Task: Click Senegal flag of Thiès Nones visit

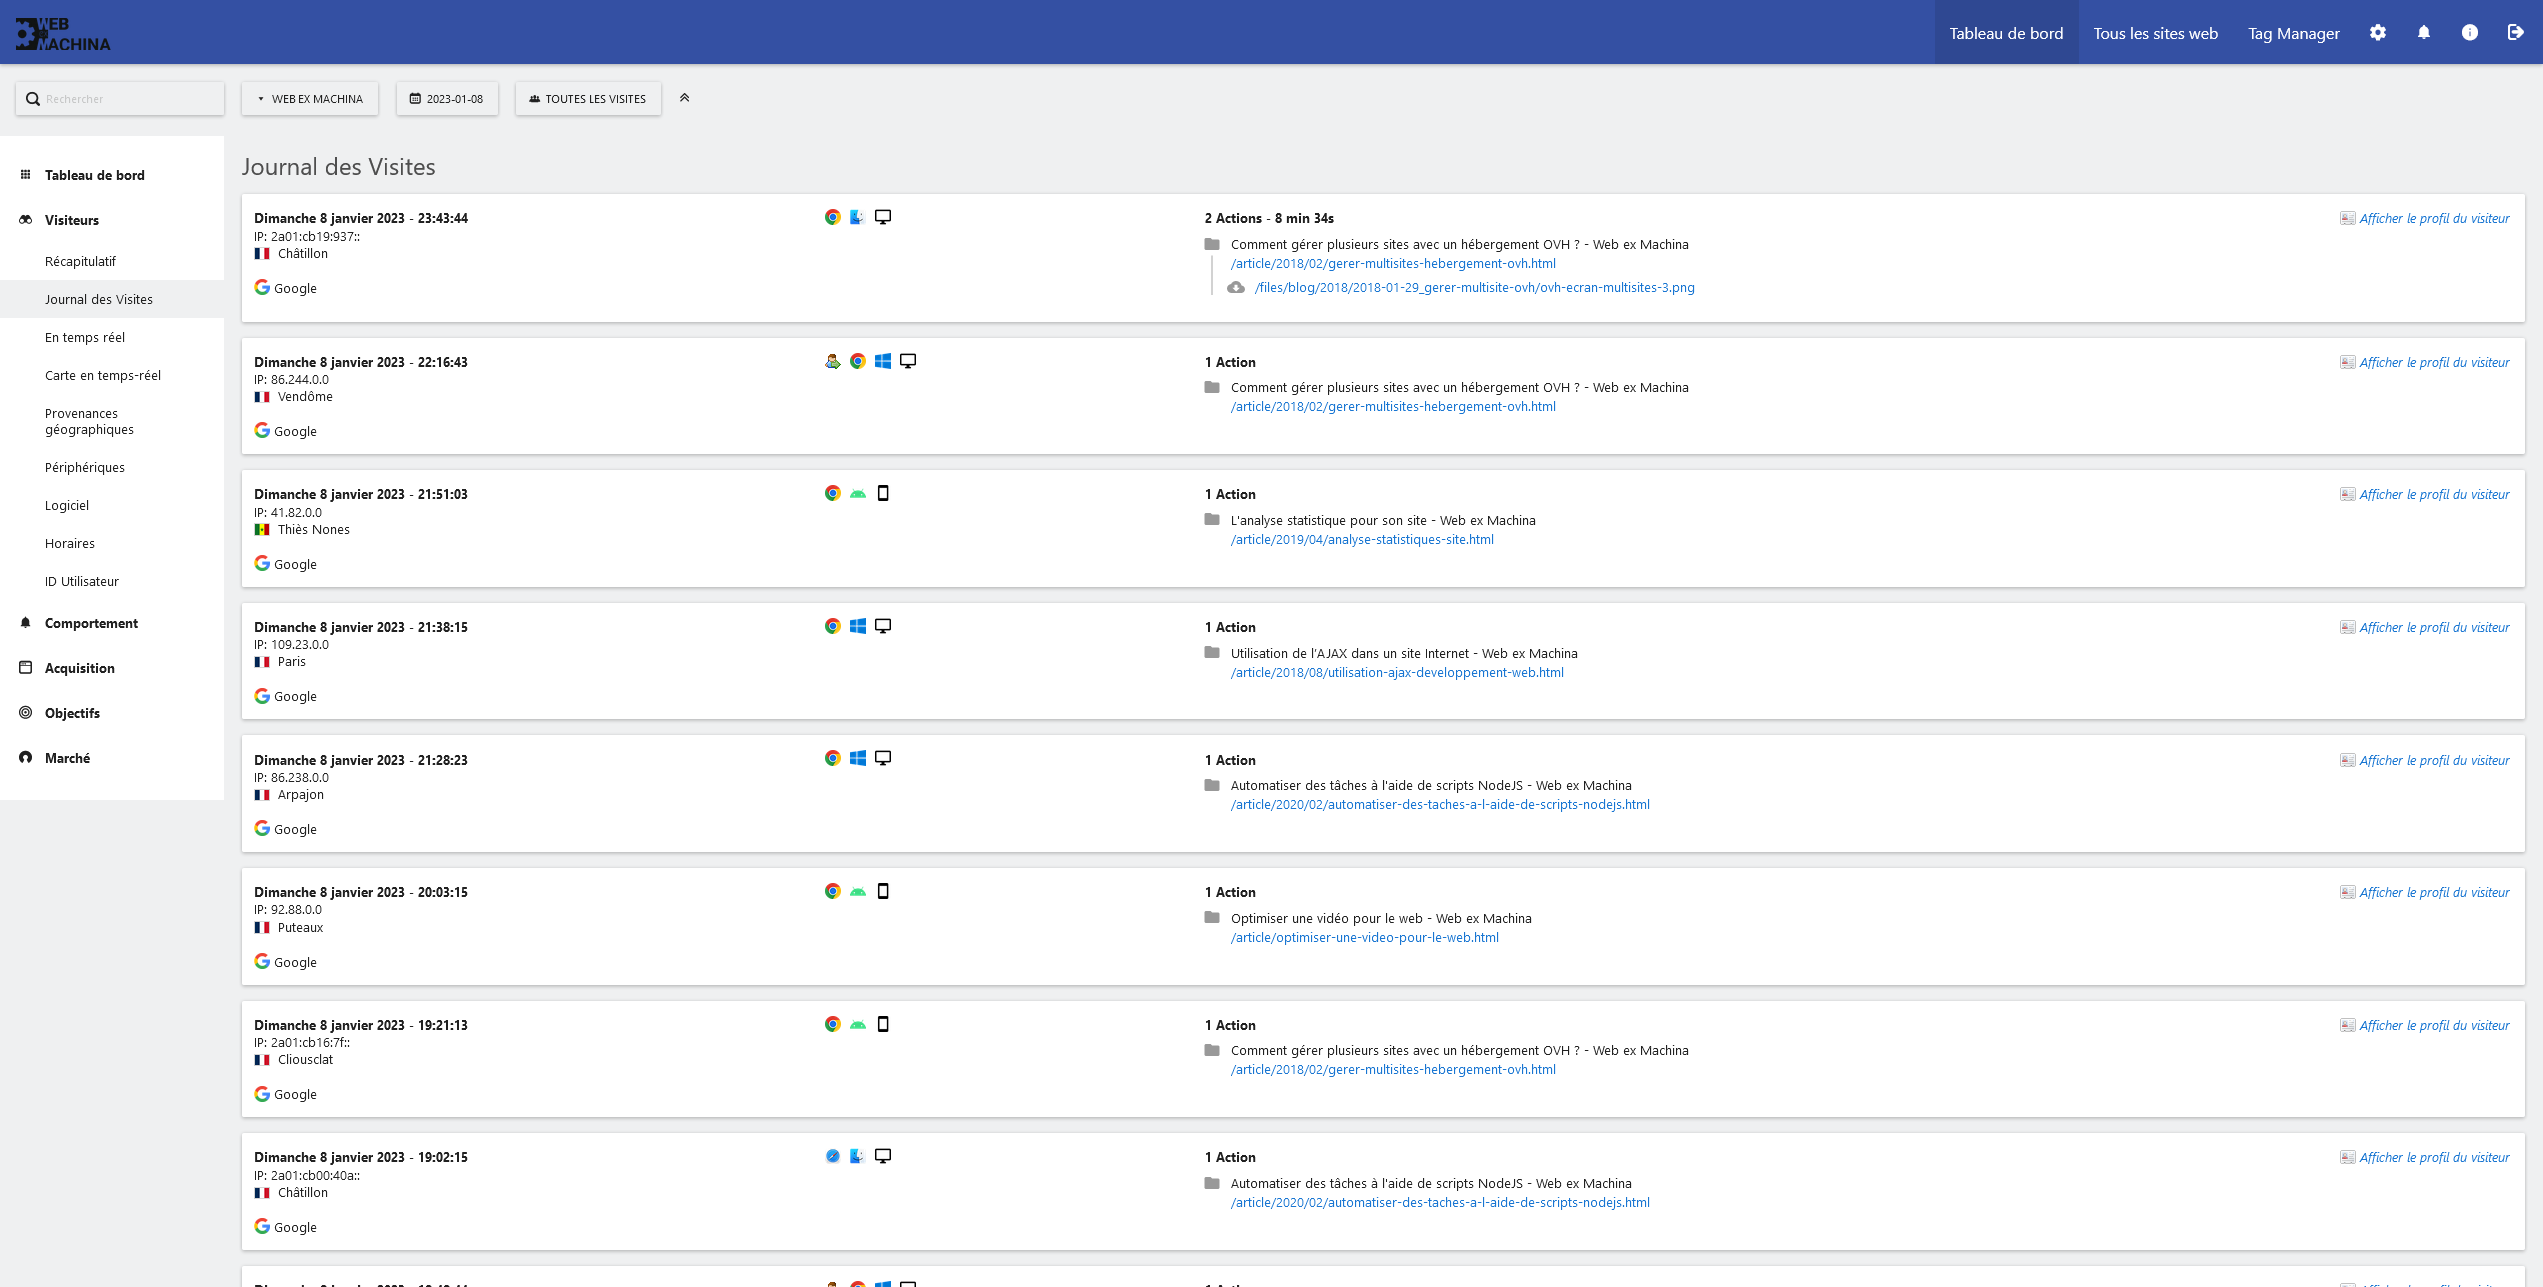Action: coord(262,530)
